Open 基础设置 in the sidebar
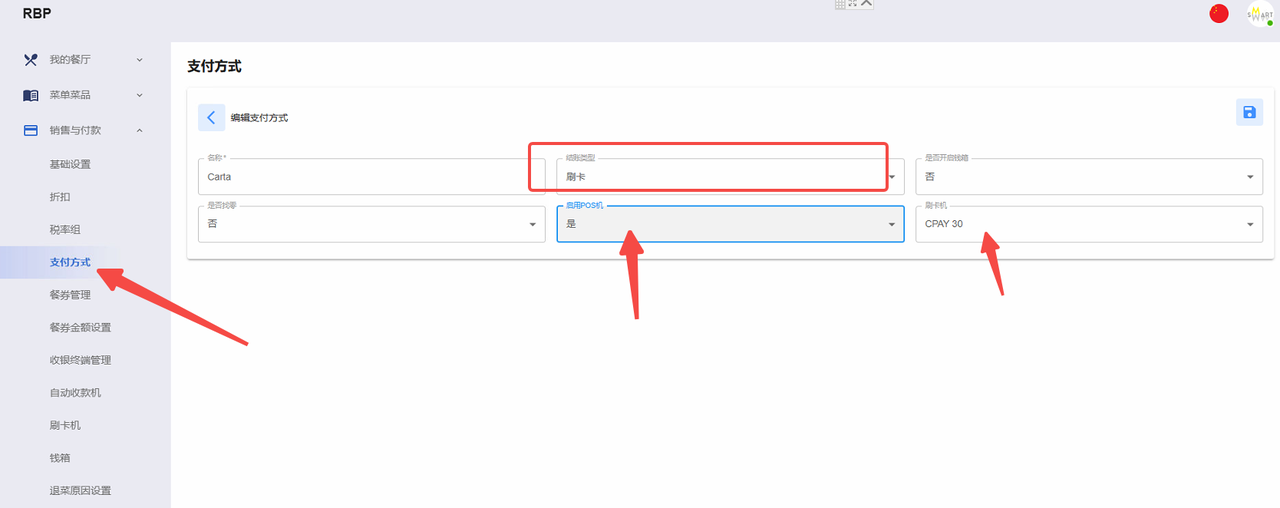 point(70,164)
